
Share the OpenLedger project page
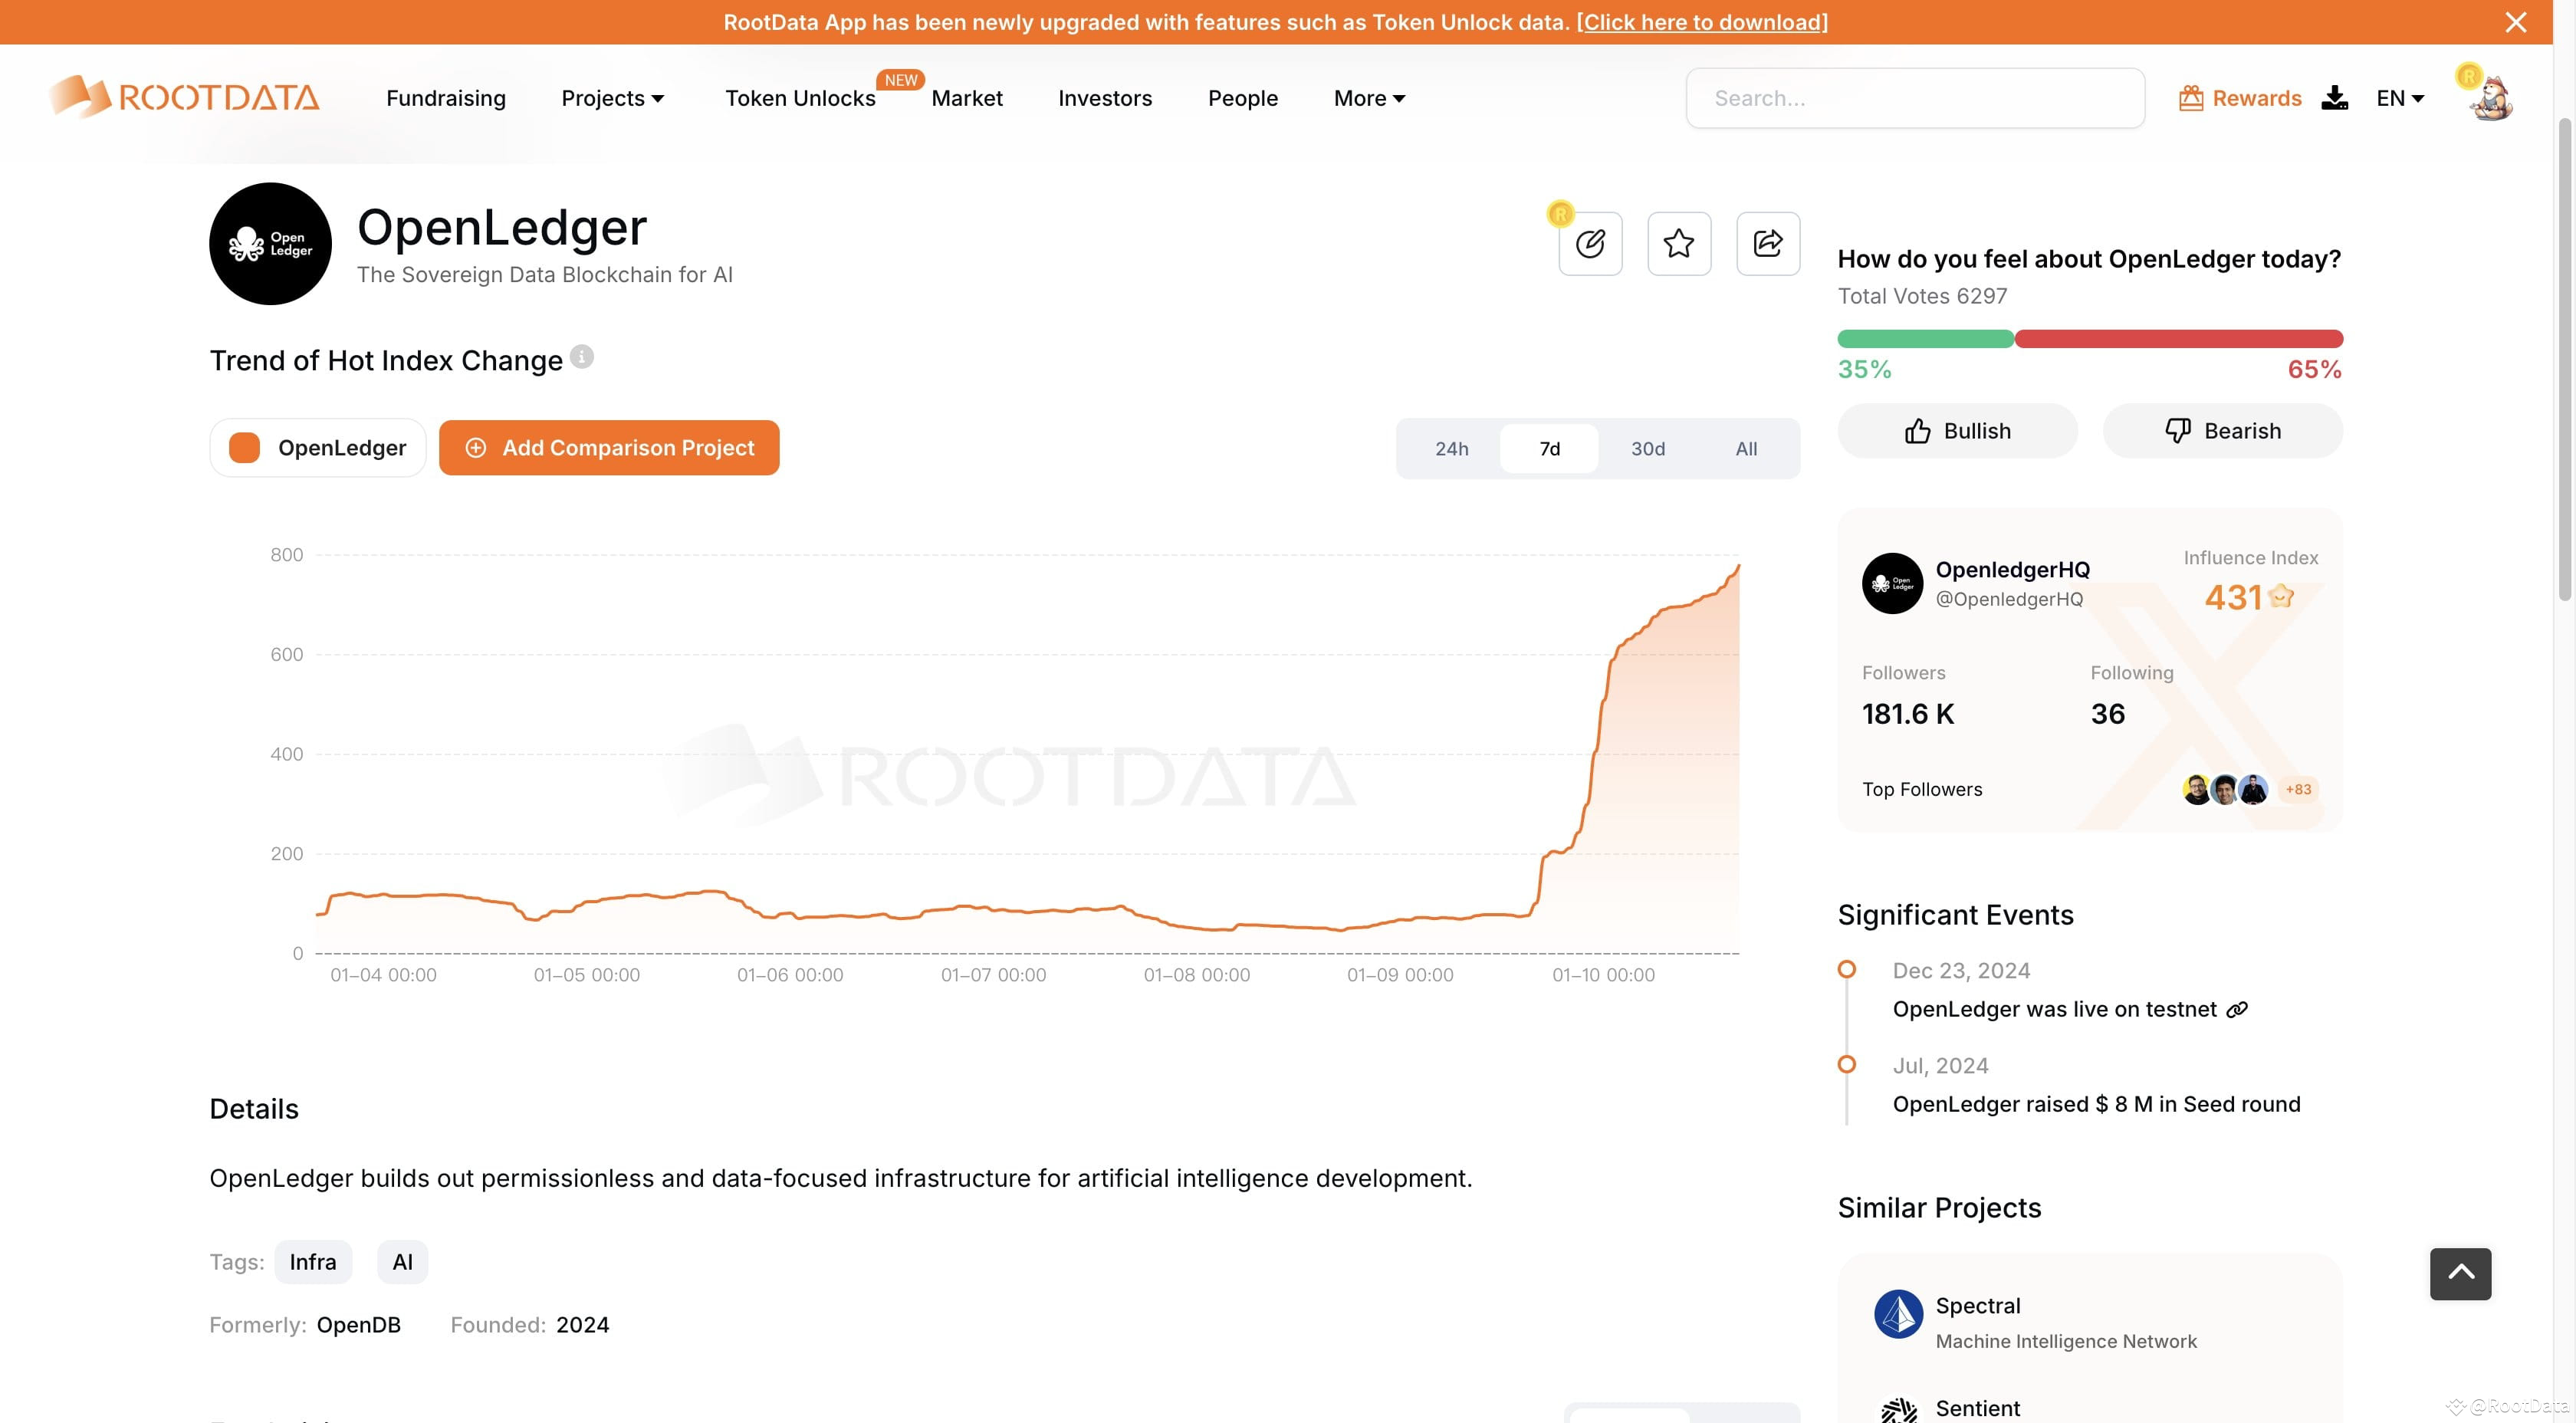pos(1766,243)
